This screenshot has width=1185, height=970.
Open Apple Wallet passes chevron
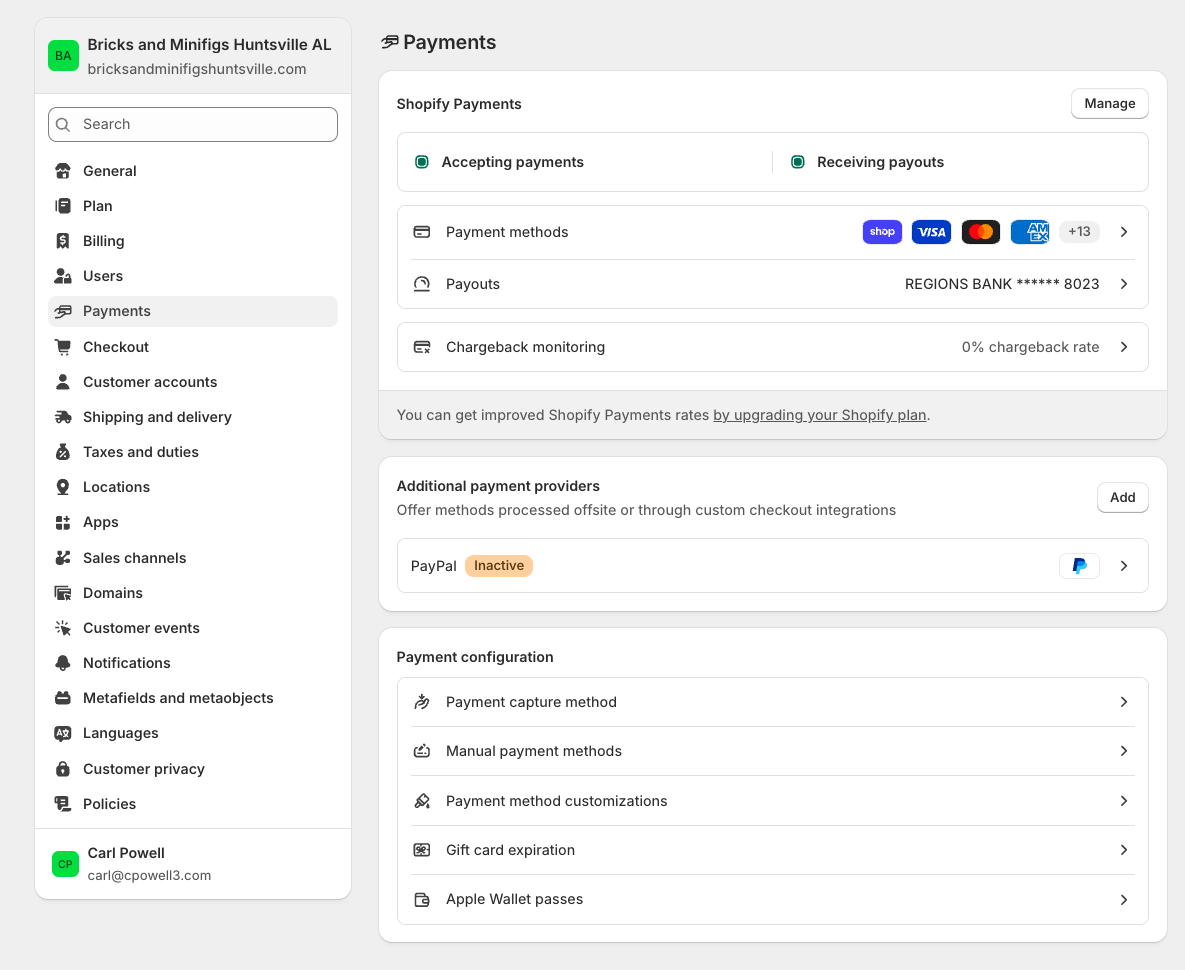pos(1124,900)
